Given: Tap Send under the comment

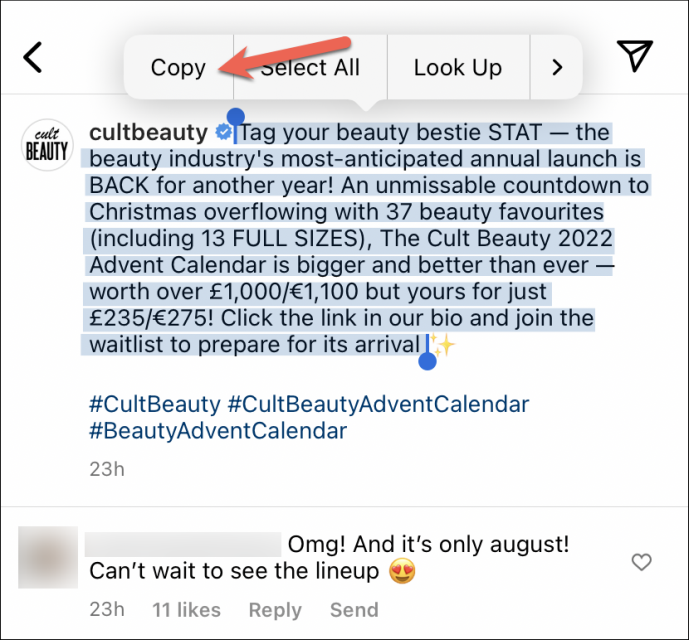Looking at the screenshot, I should [x=354, y=609].
